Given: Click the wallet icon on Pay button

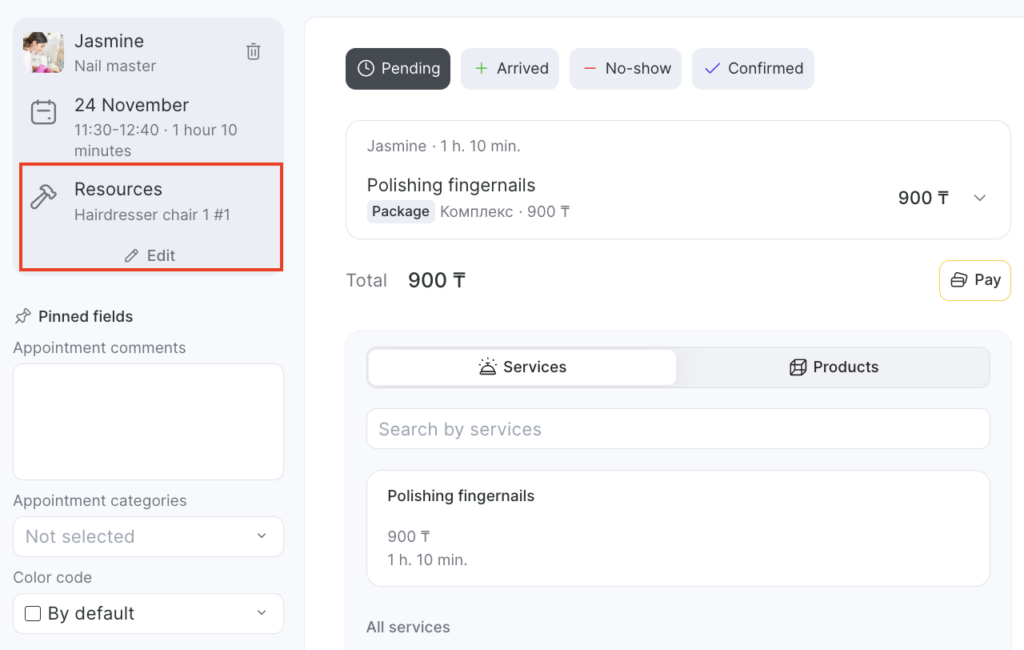Looking at the screenshot, I should [x=958, y=280].
